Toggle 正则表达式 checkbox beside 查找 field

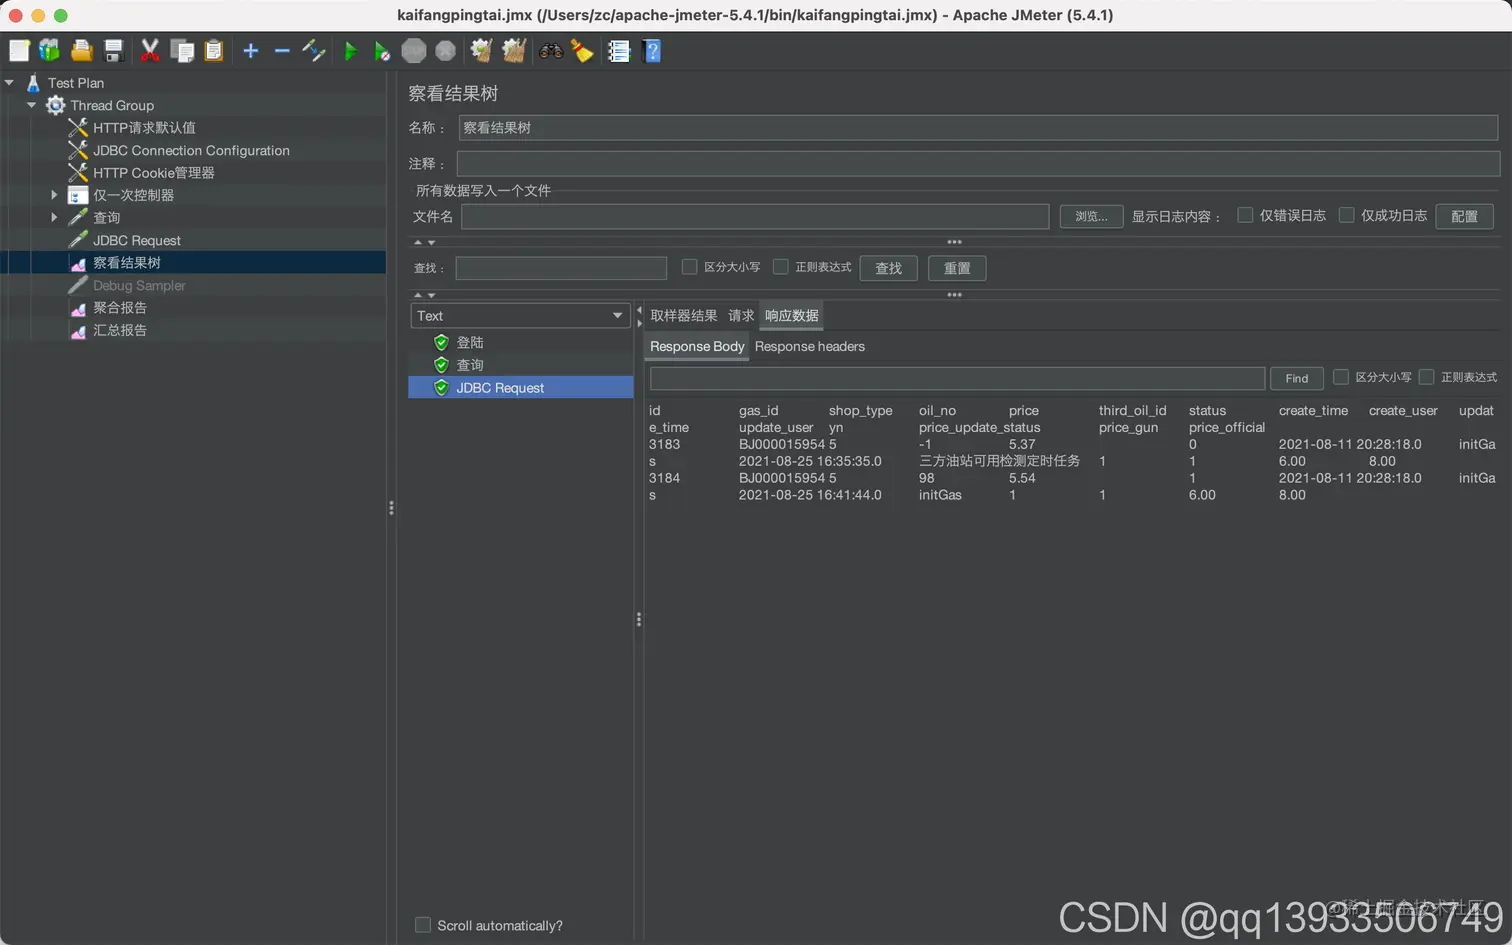pos(780,267)
